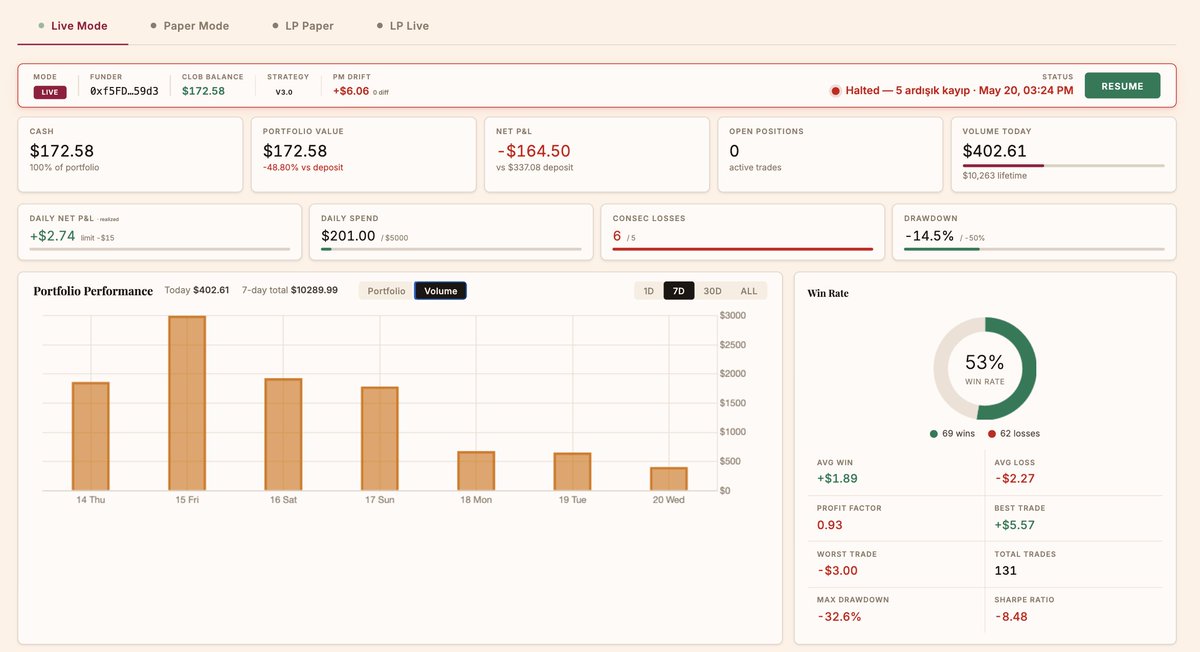Screen dimensions: 1200x652
Task: Click the red halted status dot
Action: click(x=835, y=91)
